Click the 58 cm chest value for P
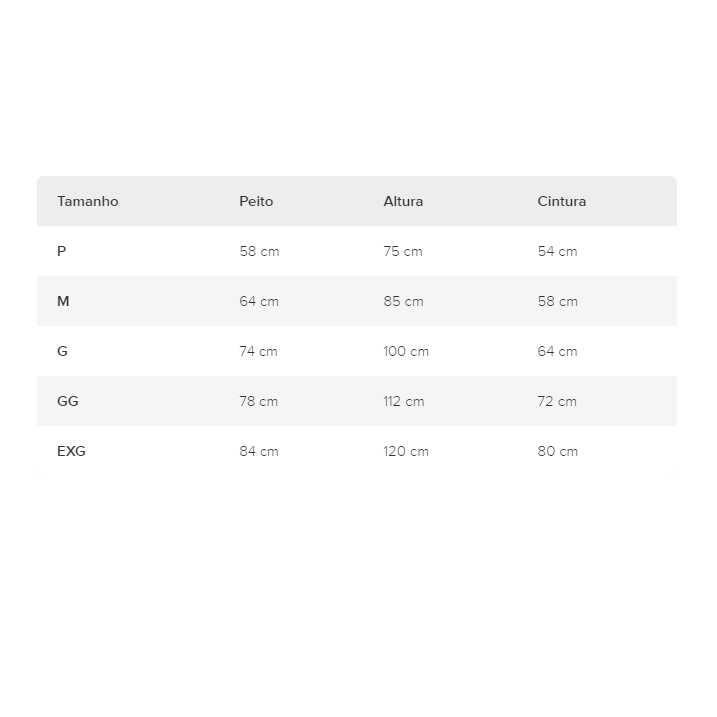The image size is (717, 717). pos(259,251)
